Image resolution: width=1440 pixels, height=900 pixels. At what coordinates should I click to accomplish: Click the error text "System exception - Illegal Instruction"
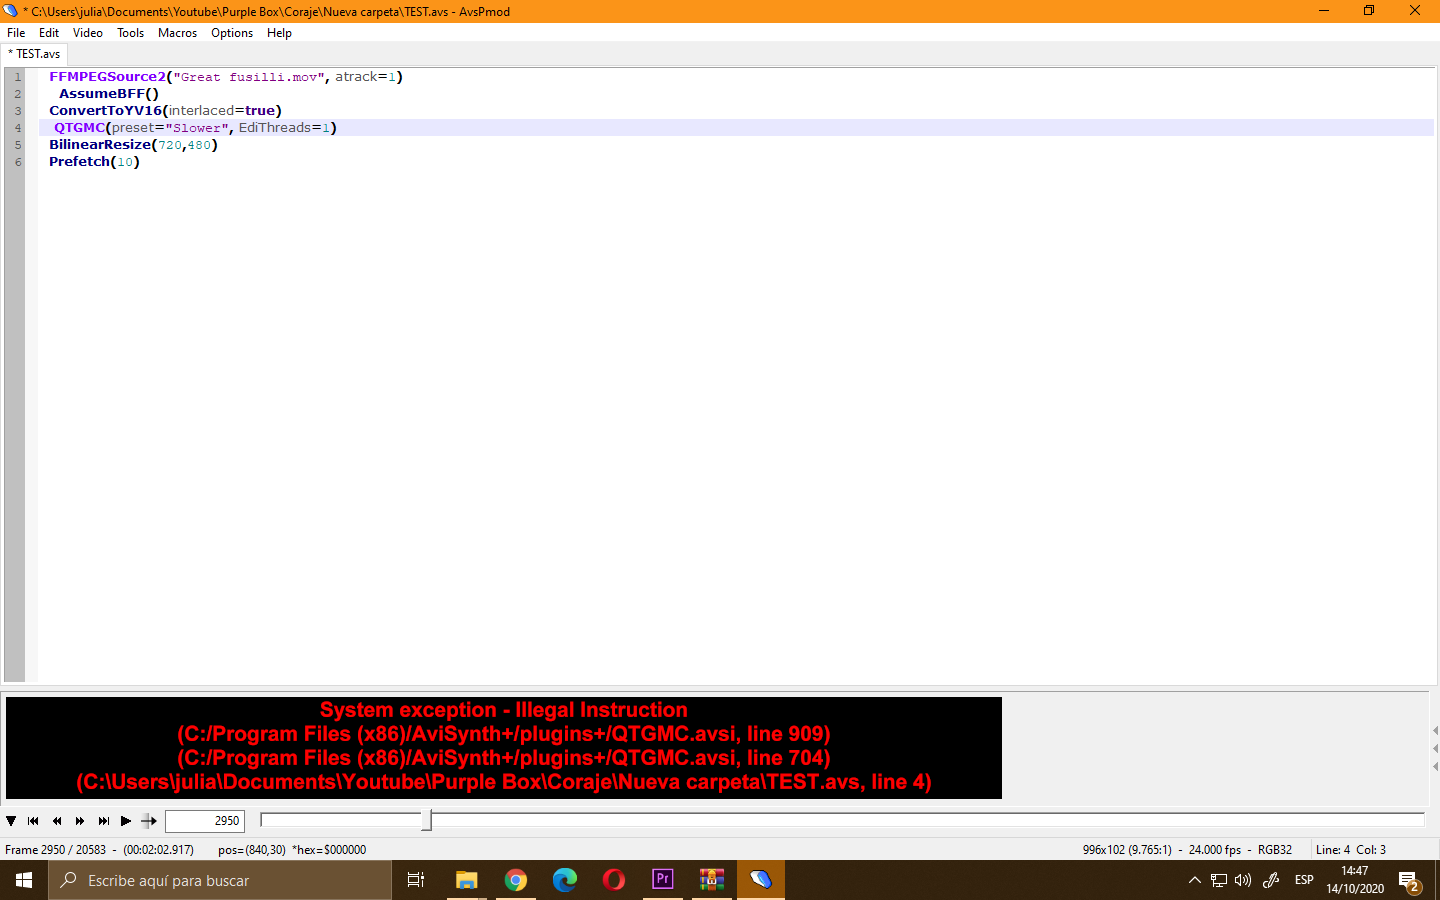504,710
